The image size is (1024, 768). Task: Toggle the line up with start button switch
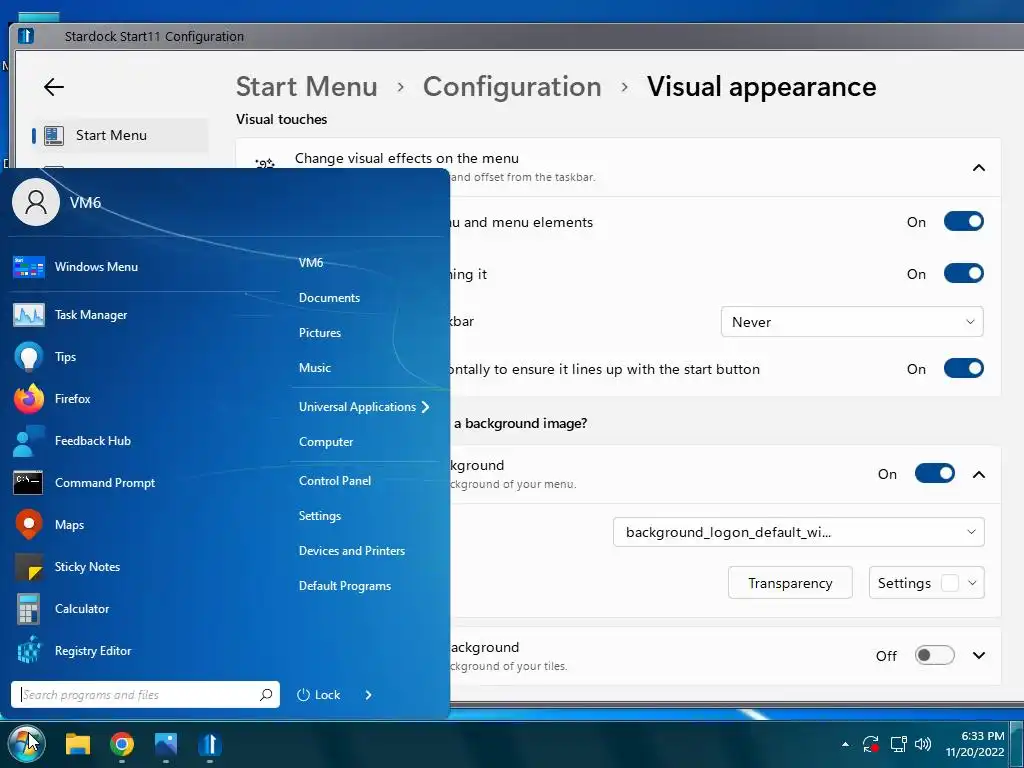click(963, 368)
